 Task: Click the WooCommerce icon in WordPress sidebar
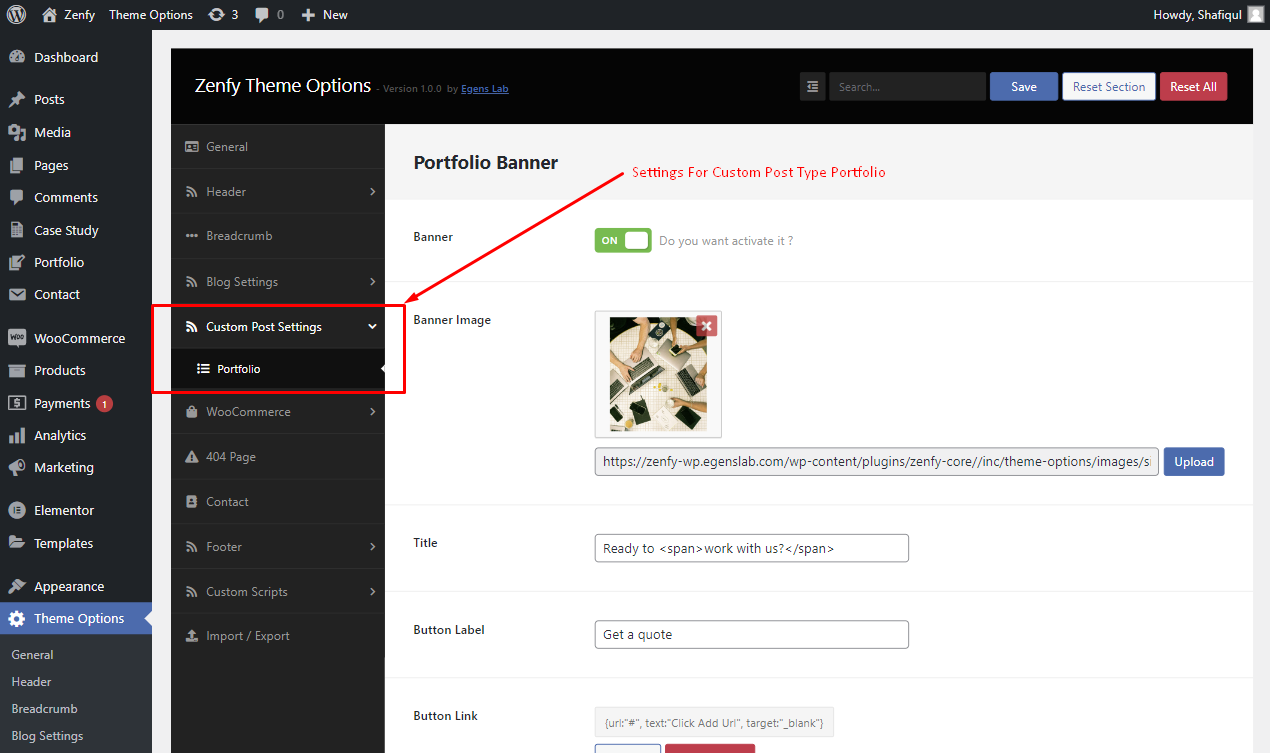point(17,338)
